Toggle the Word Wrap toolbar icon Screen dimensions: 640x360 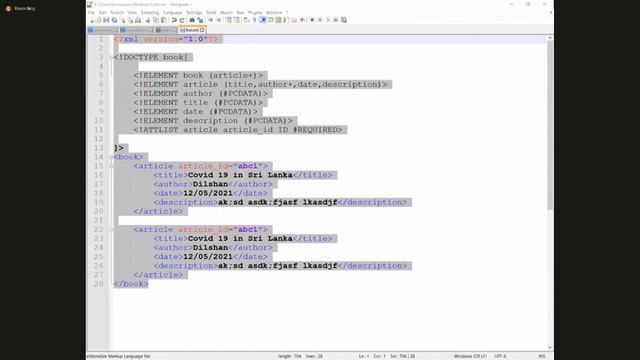pos(247,20)
